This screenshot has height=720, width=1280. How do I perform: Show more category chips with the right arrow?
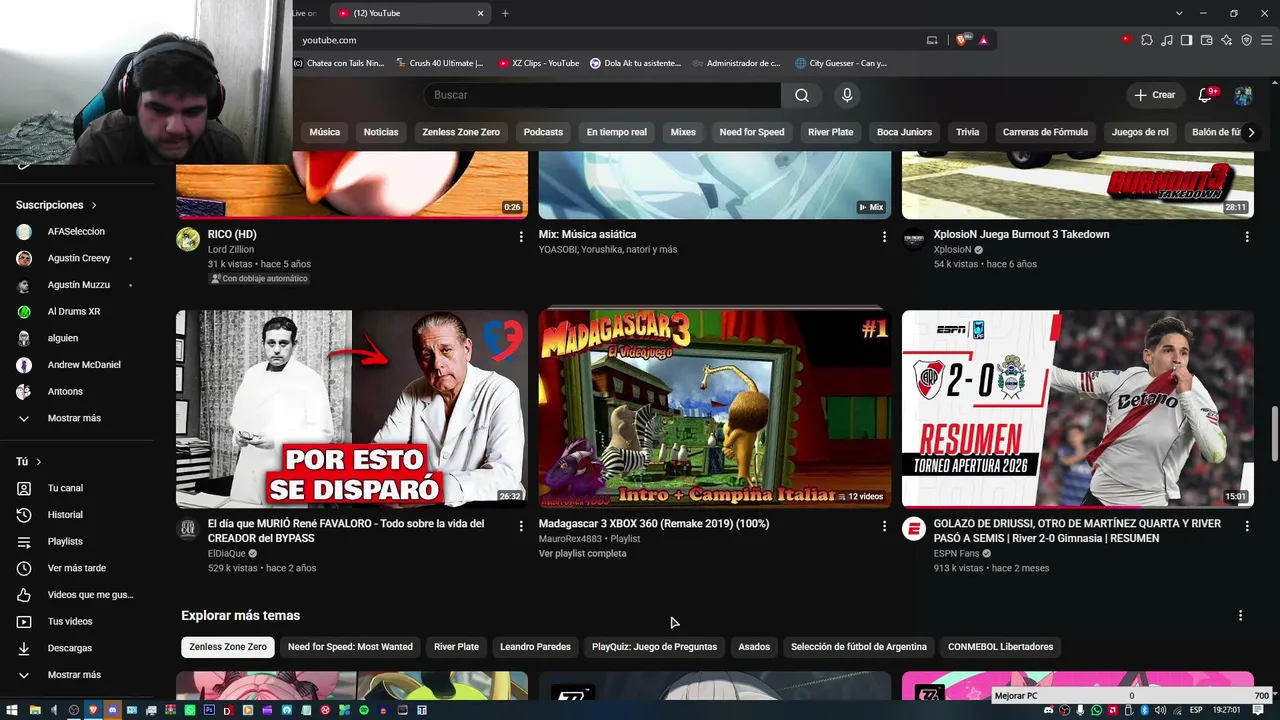pos(1250,132)
